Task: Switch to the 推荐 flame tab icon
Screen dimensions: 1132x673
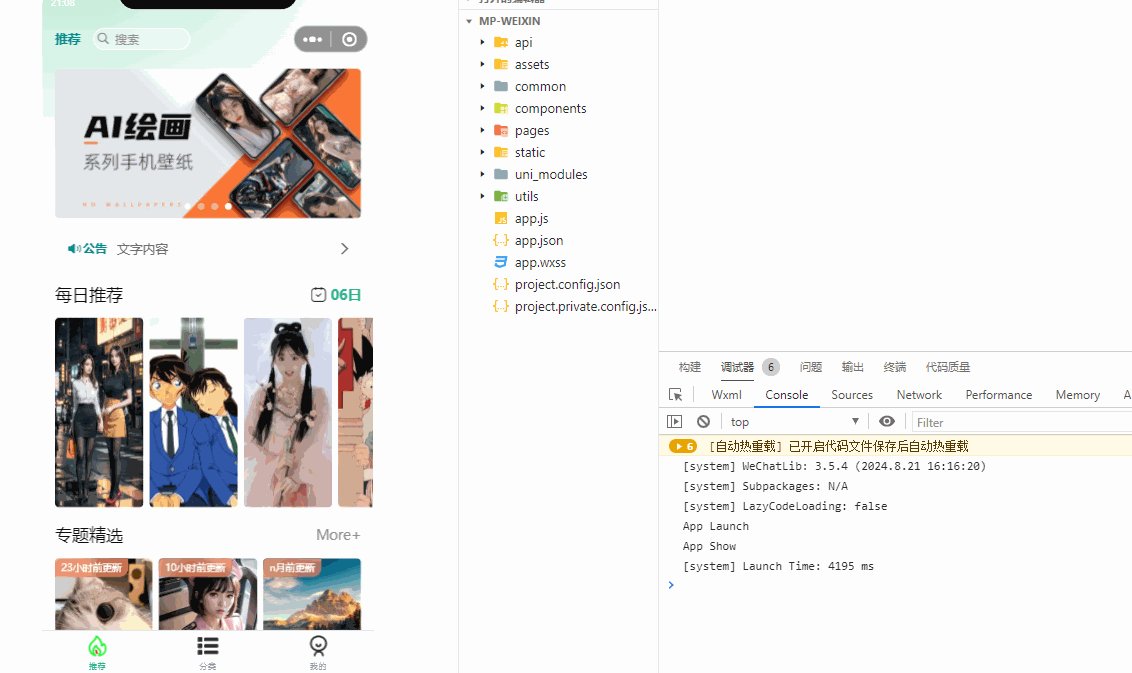Action: (x=97, y=646)
